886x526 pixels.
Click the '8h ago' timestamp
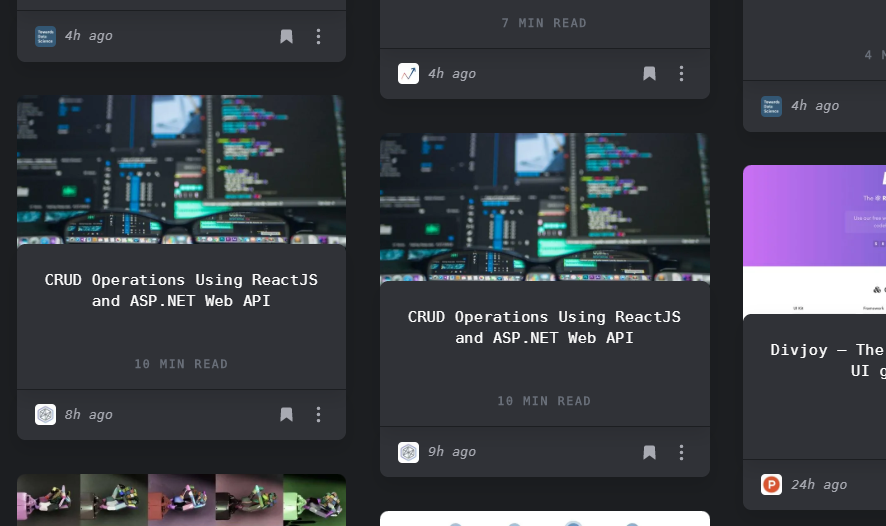[89, 415]
